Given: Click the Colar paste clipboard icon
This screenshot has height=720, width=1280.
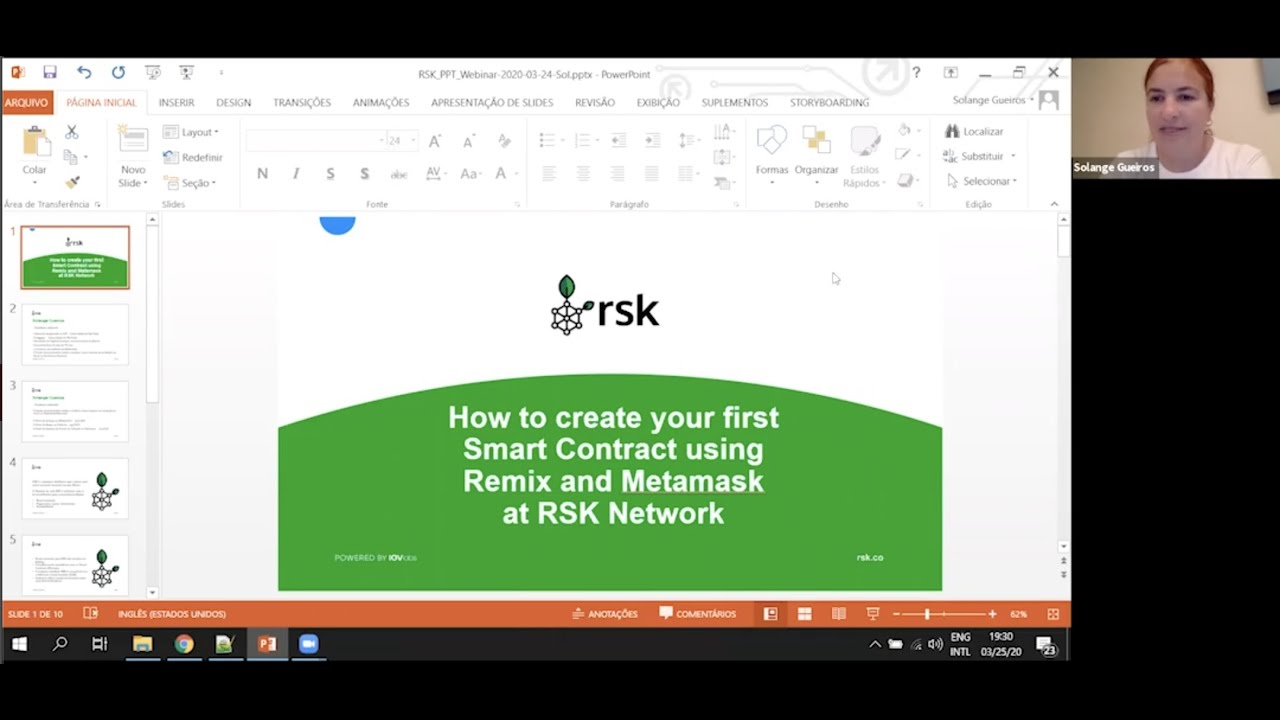Looking at the screenshot, I should pos(35,142).
